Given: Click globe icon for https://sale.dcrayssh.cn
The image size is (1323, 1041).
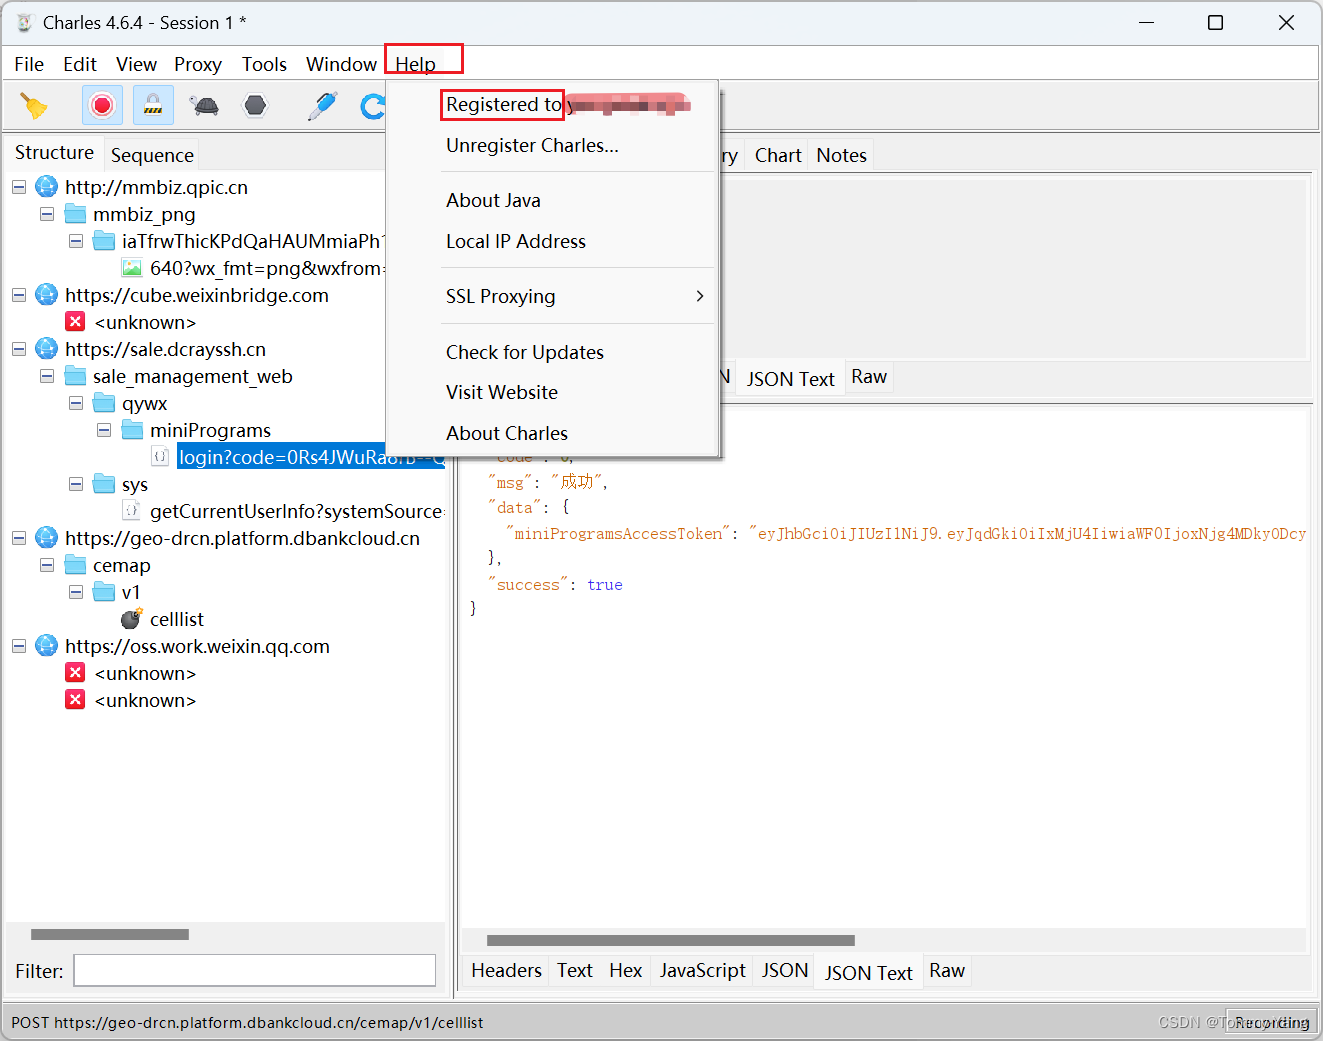Looking at the screenshot, I should 46,348.
